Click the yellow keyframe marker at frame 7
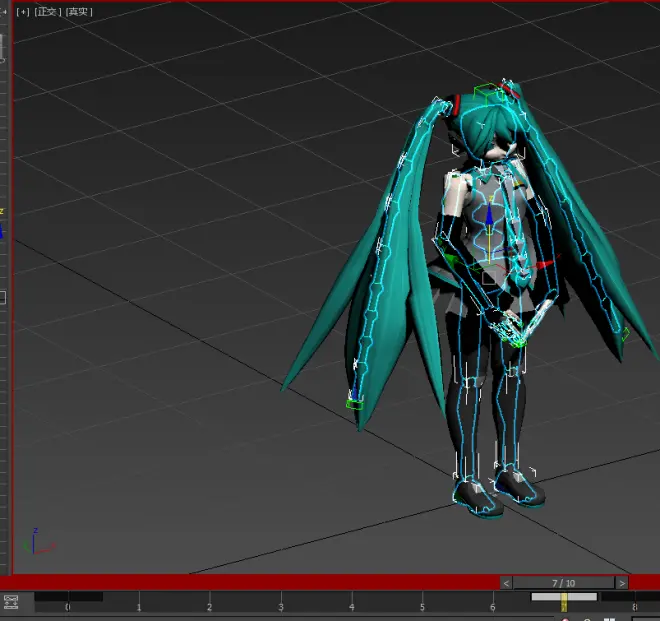The height and width of the screenshot is (621, 660). pos(564,602)
